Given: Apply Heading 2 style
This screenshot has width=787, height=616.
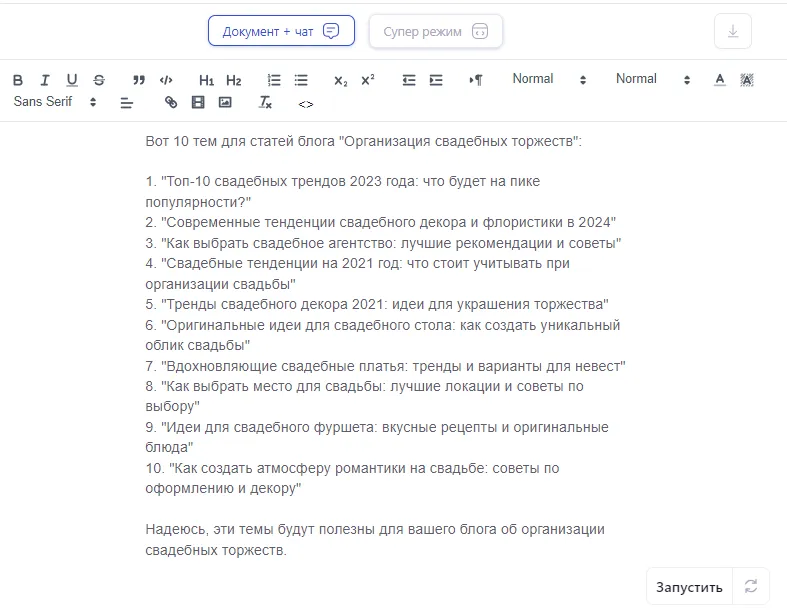Looking at the screenshot, I should click(233, 80).
